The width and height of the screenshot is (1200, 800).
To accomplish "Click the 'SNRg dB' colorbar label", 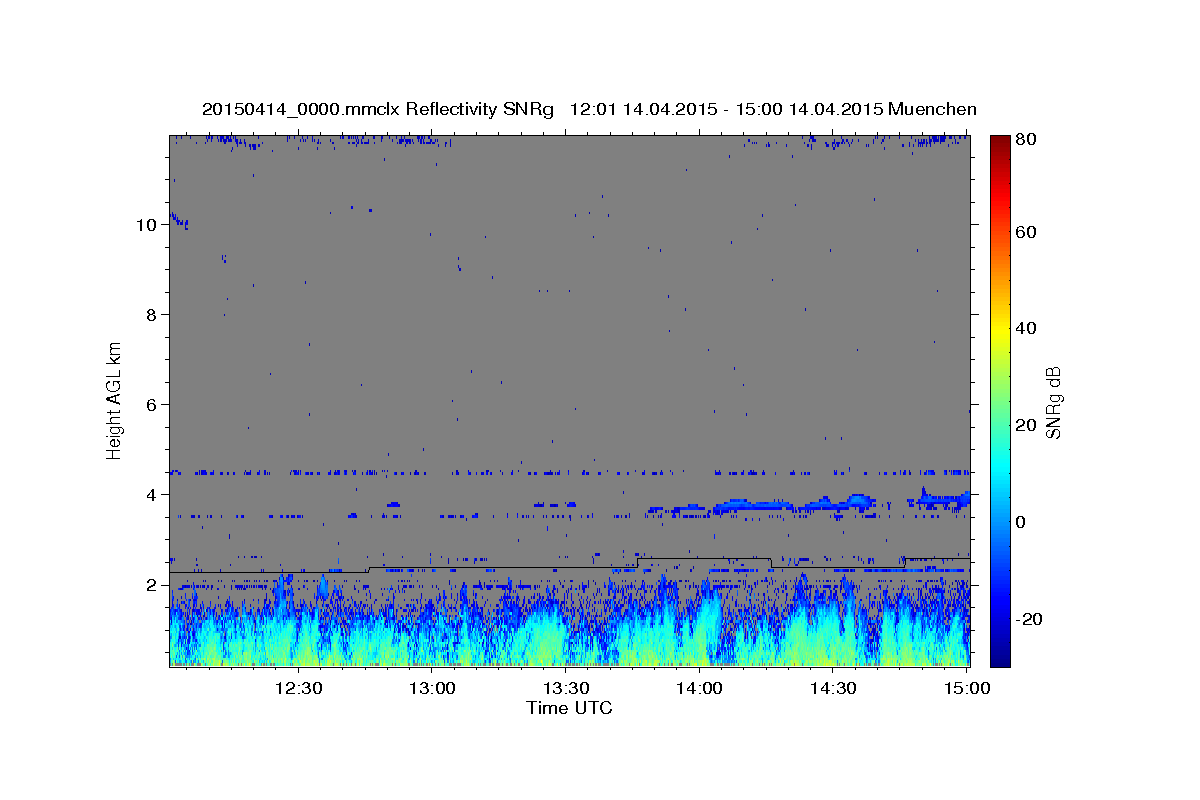I will (1053, 402).
